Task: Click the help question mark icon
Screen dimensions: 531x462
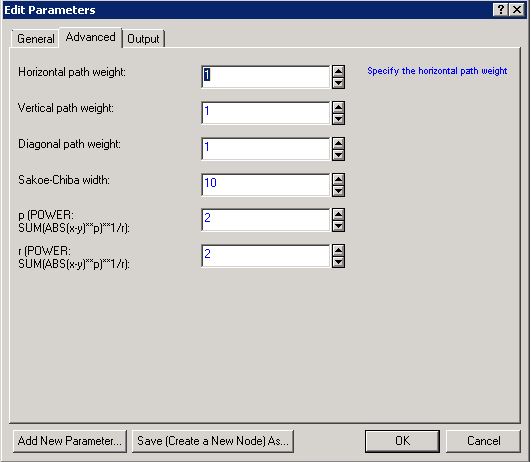Action: (501, 9)
